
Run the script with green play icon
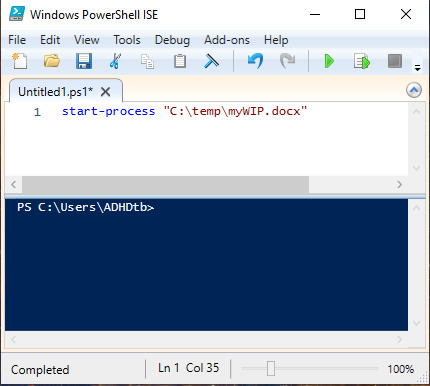329,61
